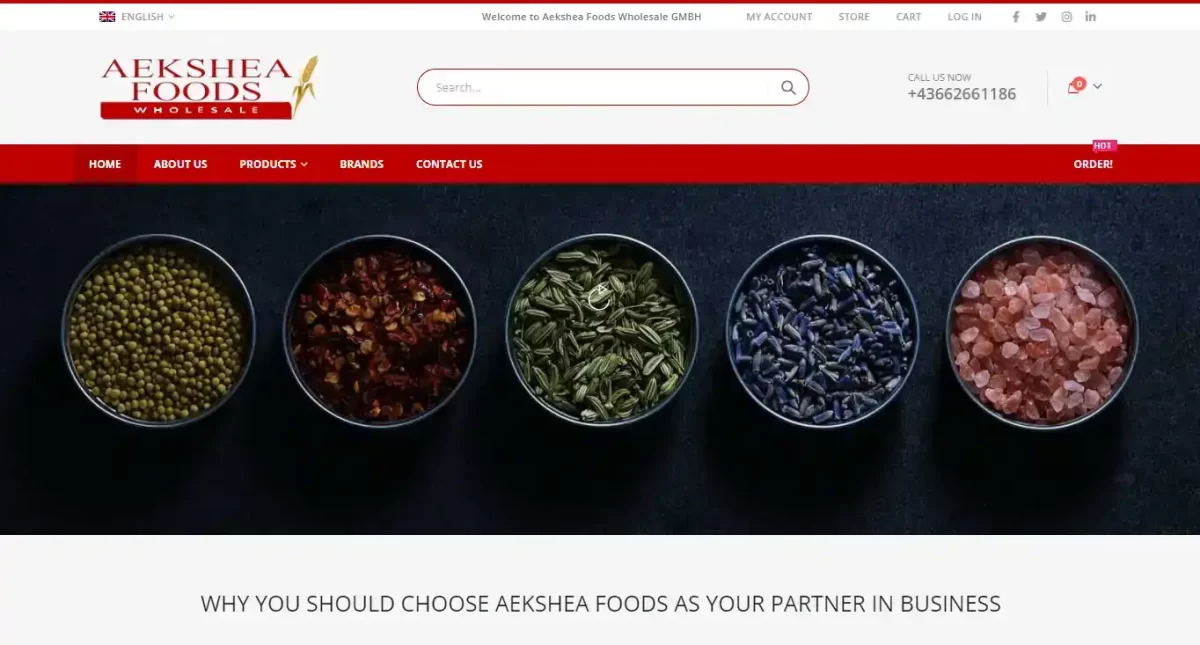Viewport: 1200px width, 645px height.
Task: Open the Store link
Action: coord(854,17)
